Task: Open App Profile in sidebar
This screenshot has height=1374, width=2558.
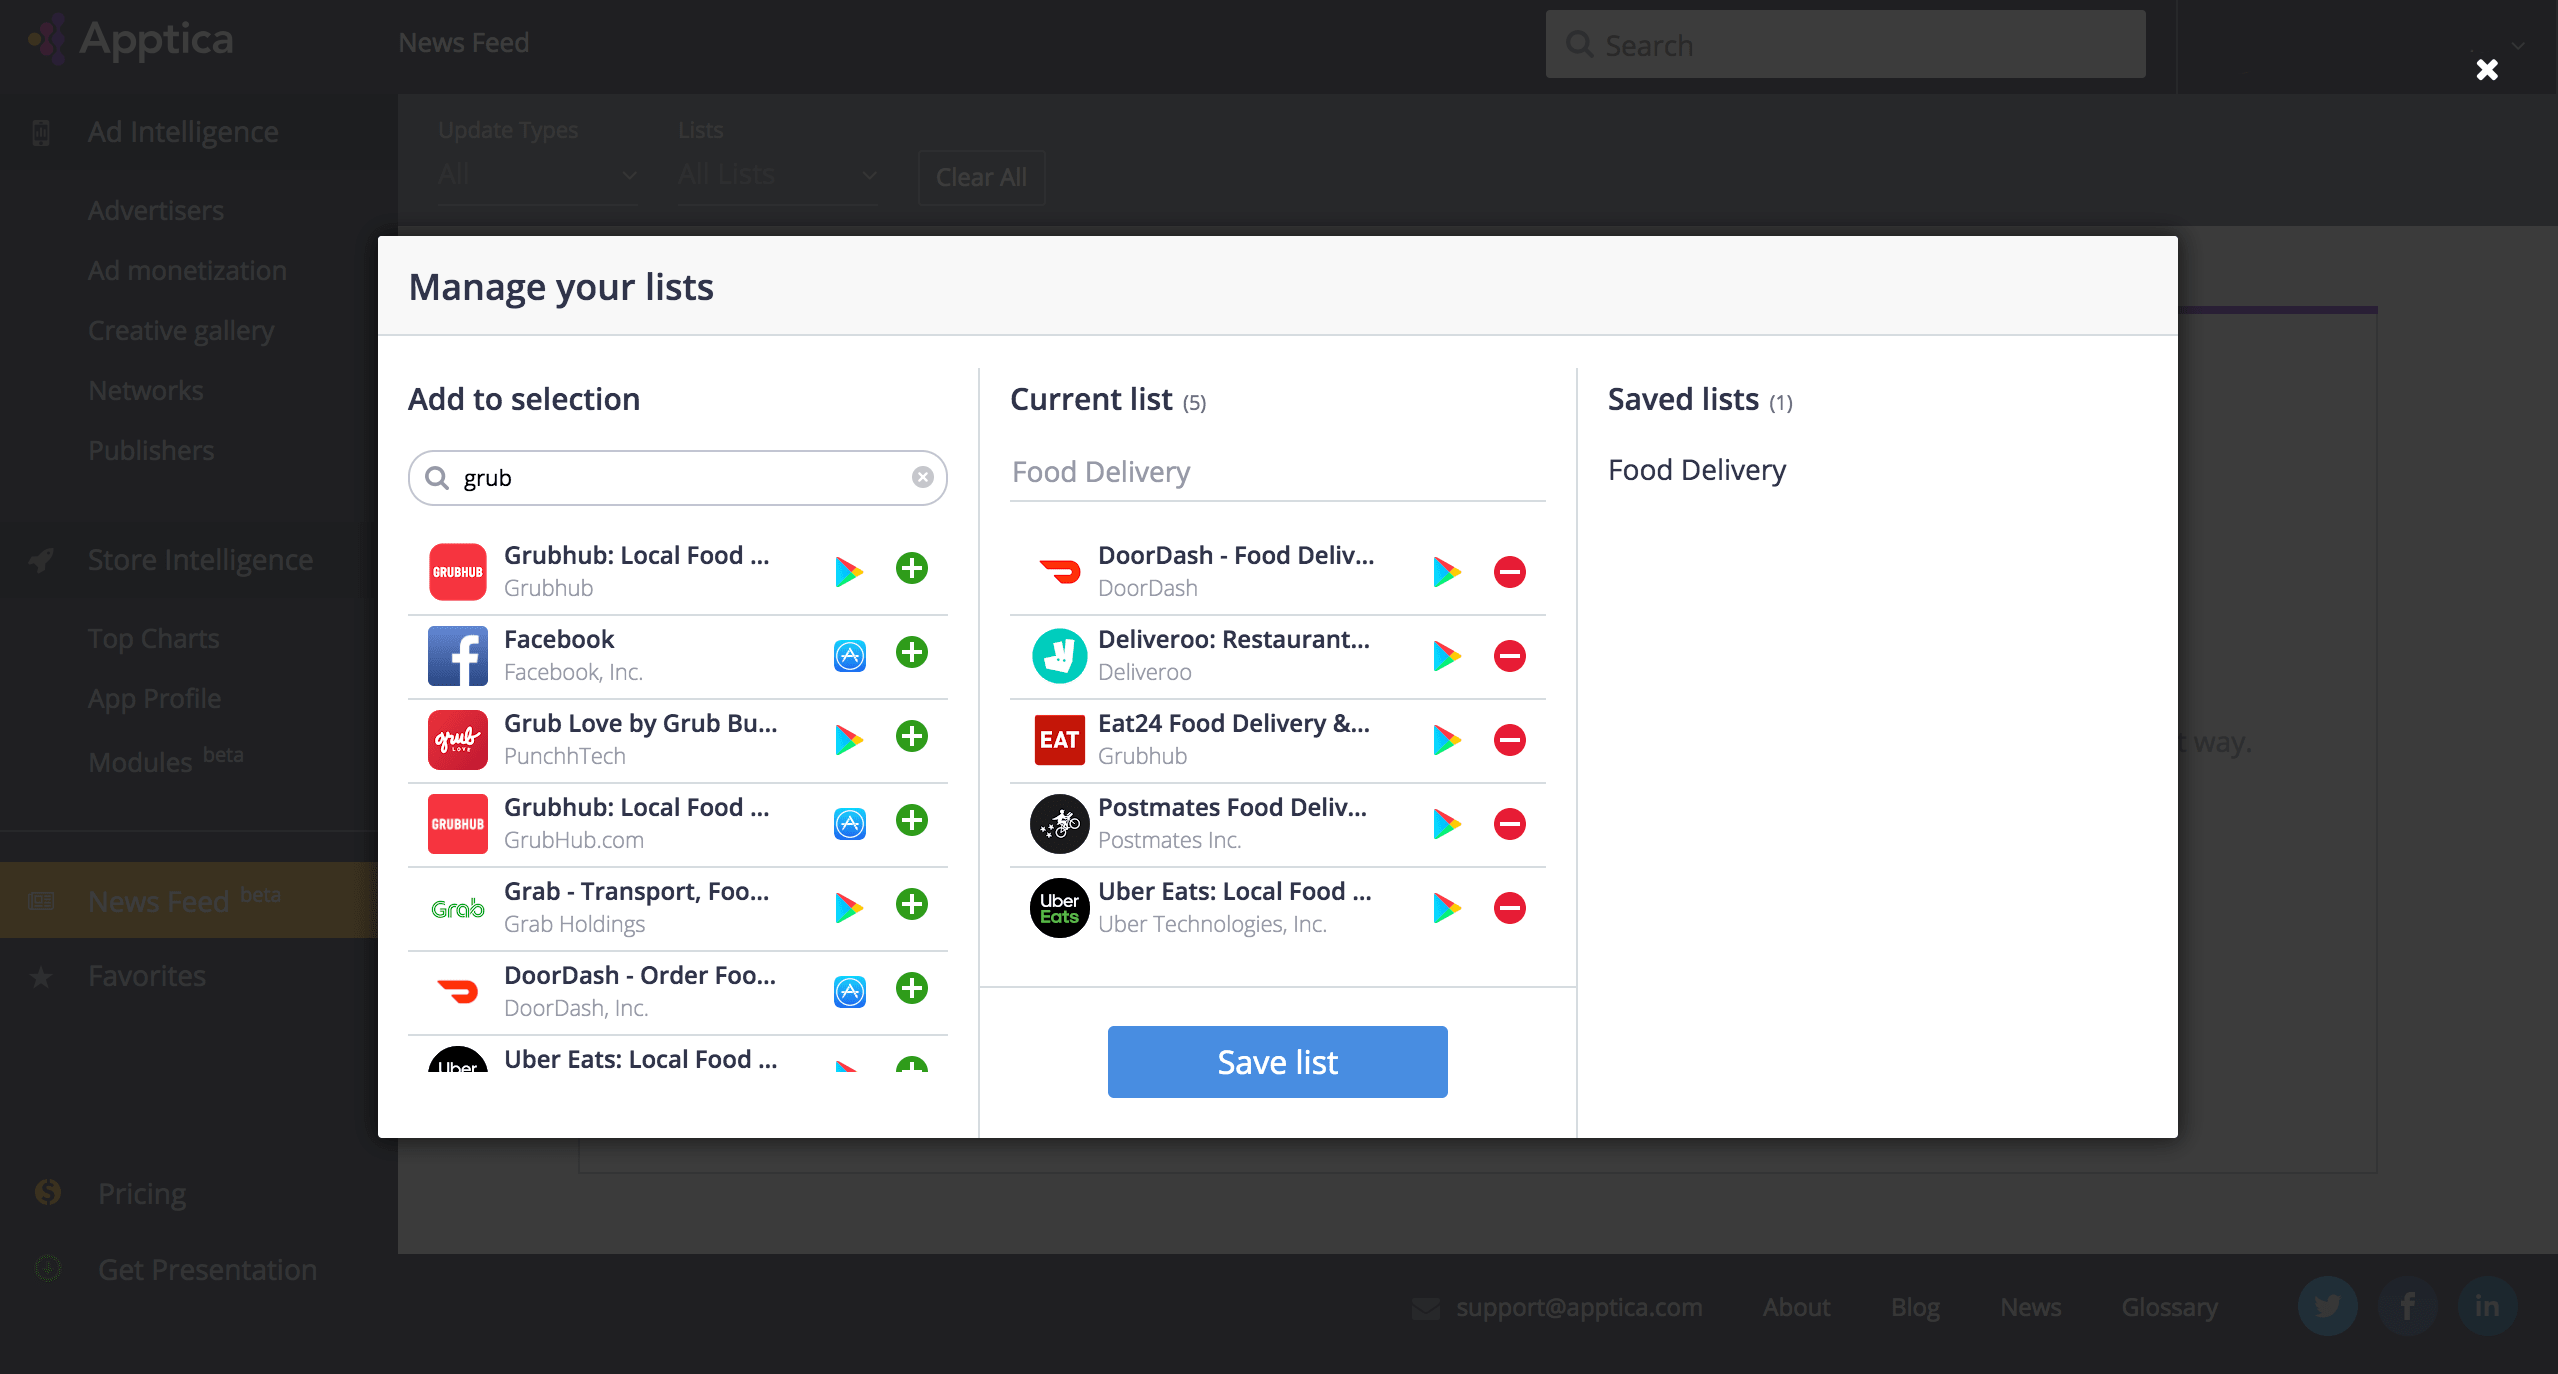Action: [155, 699]
